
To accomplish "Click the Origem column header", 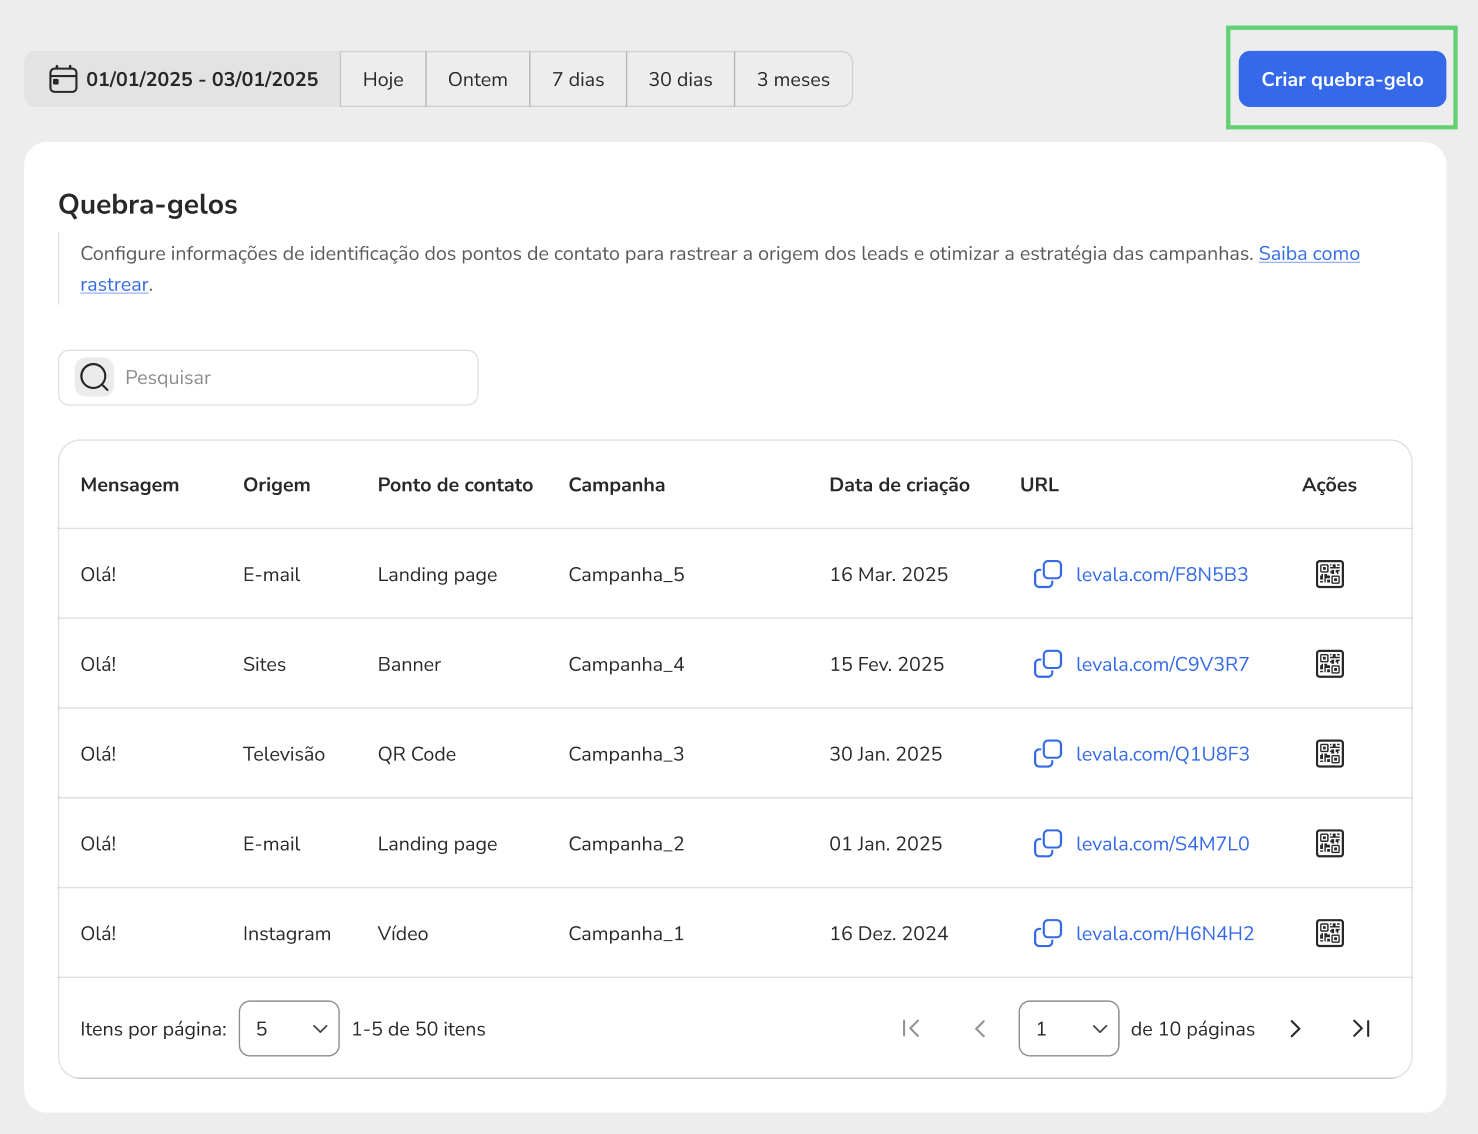I will (277, 485).
